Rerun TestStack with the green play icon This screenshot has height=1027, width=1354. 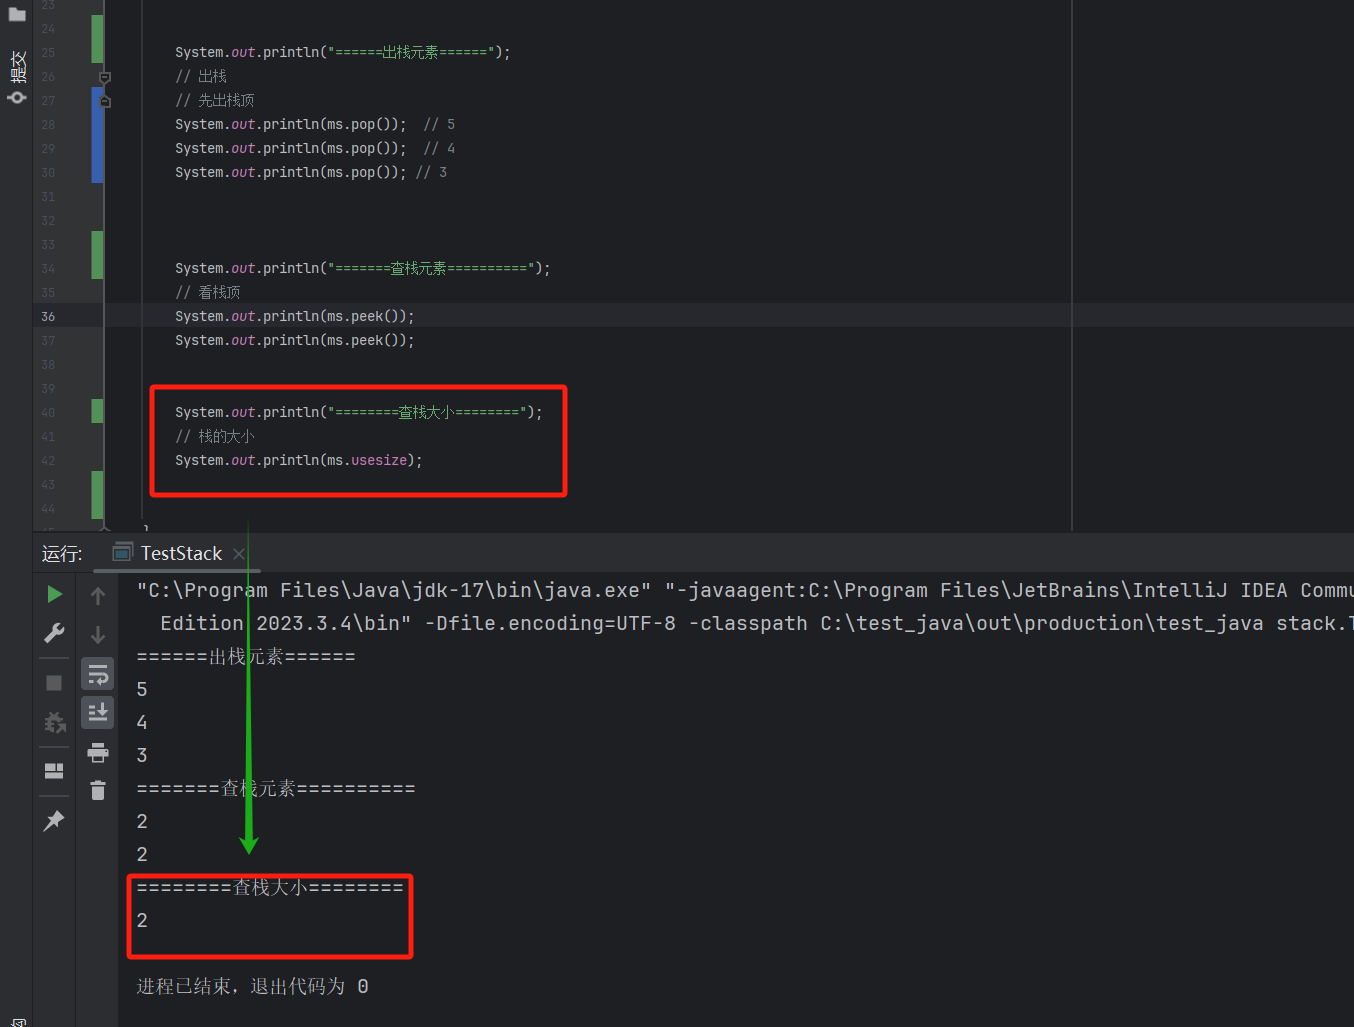tap(55, 594)
